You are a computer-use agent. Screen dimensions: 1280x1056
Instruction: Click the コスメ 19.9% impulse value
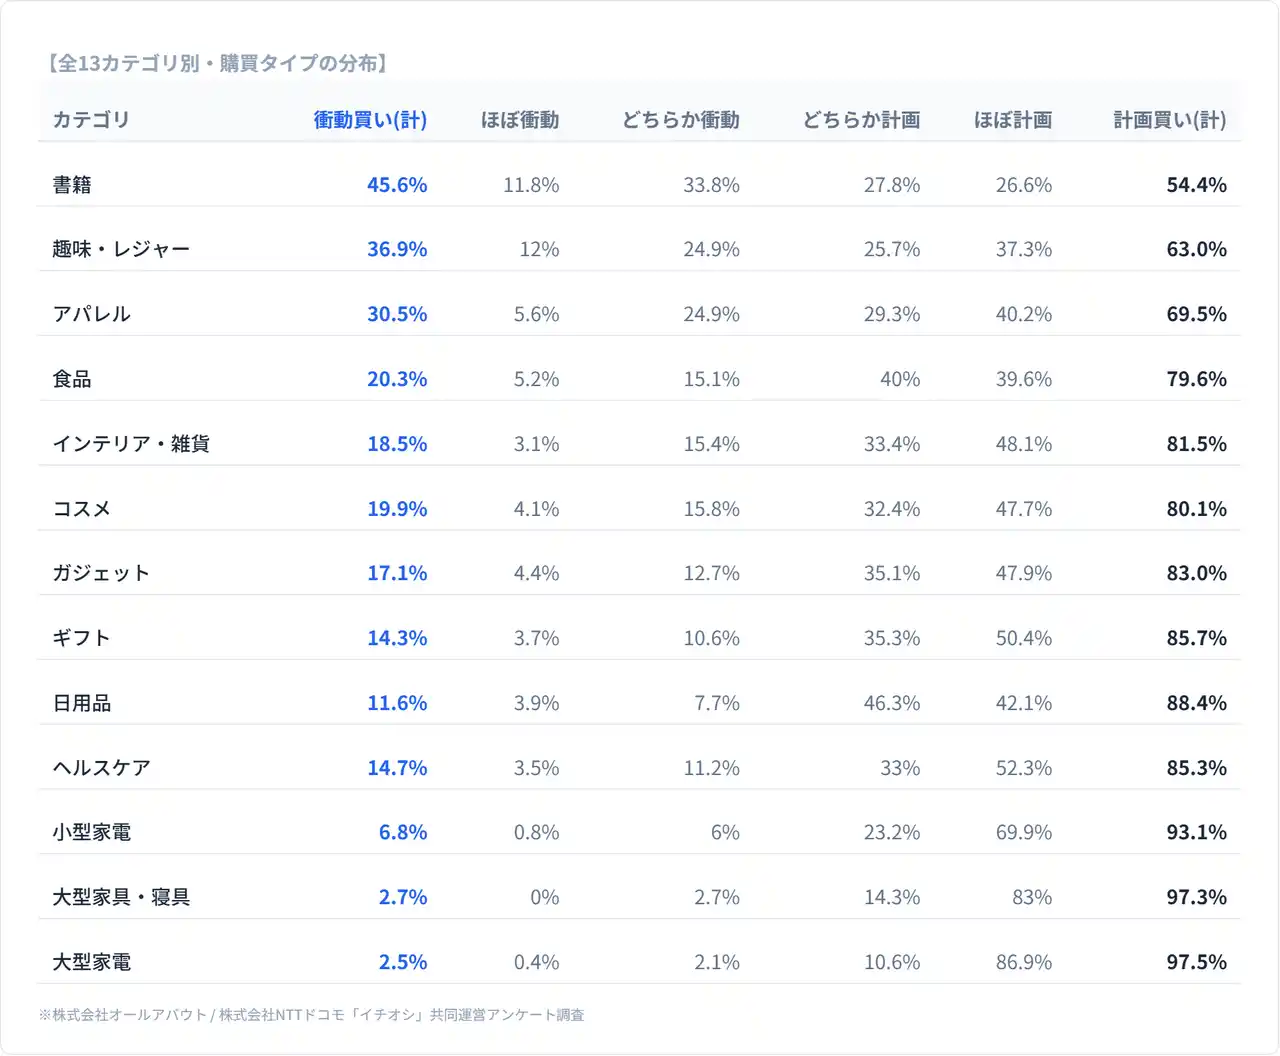[x=396, y=509]
